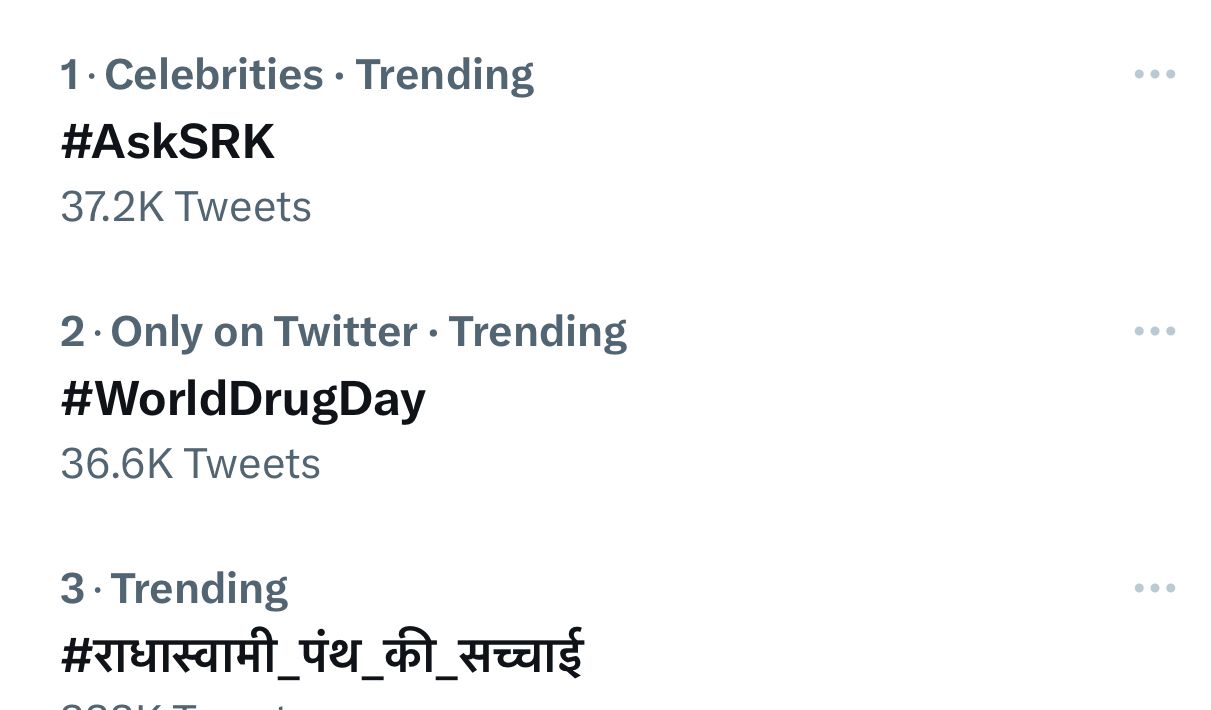The width and height of the screenshot is (1211, 710).
Task: Select the "Only on Twitter" label
Action: [x=264, y=332]
